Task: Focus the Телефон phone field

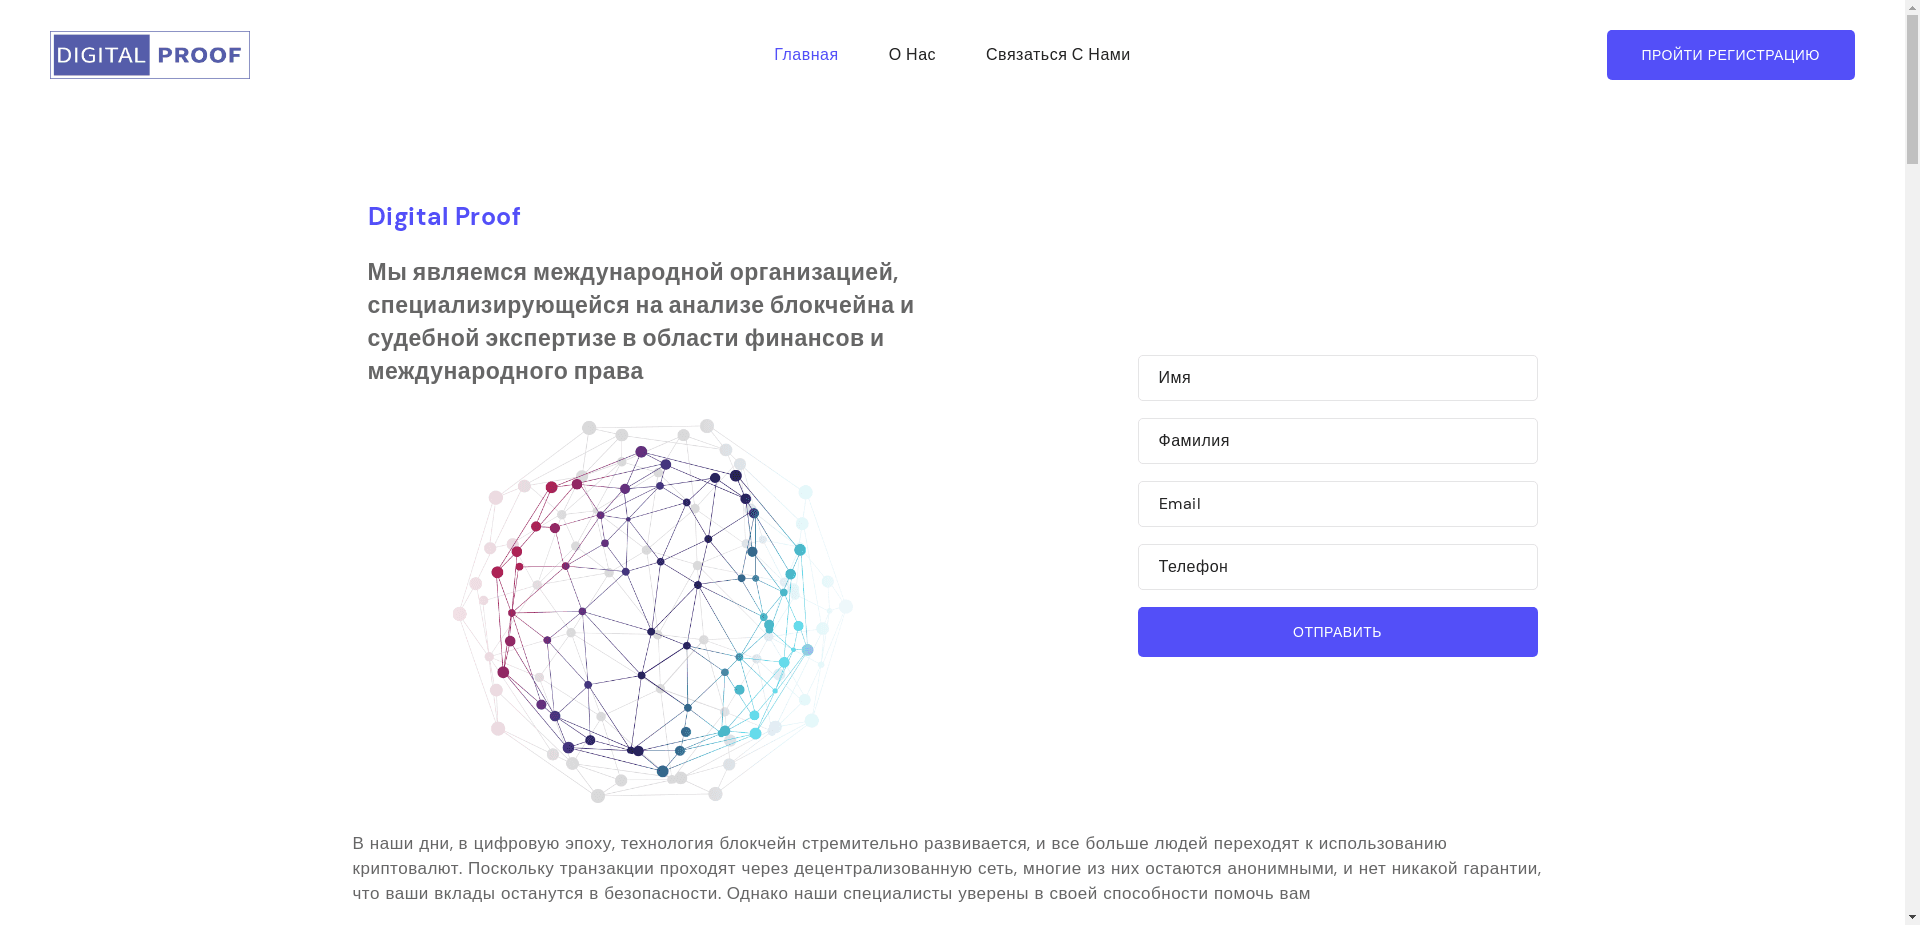Action: tap(1337, 566)
